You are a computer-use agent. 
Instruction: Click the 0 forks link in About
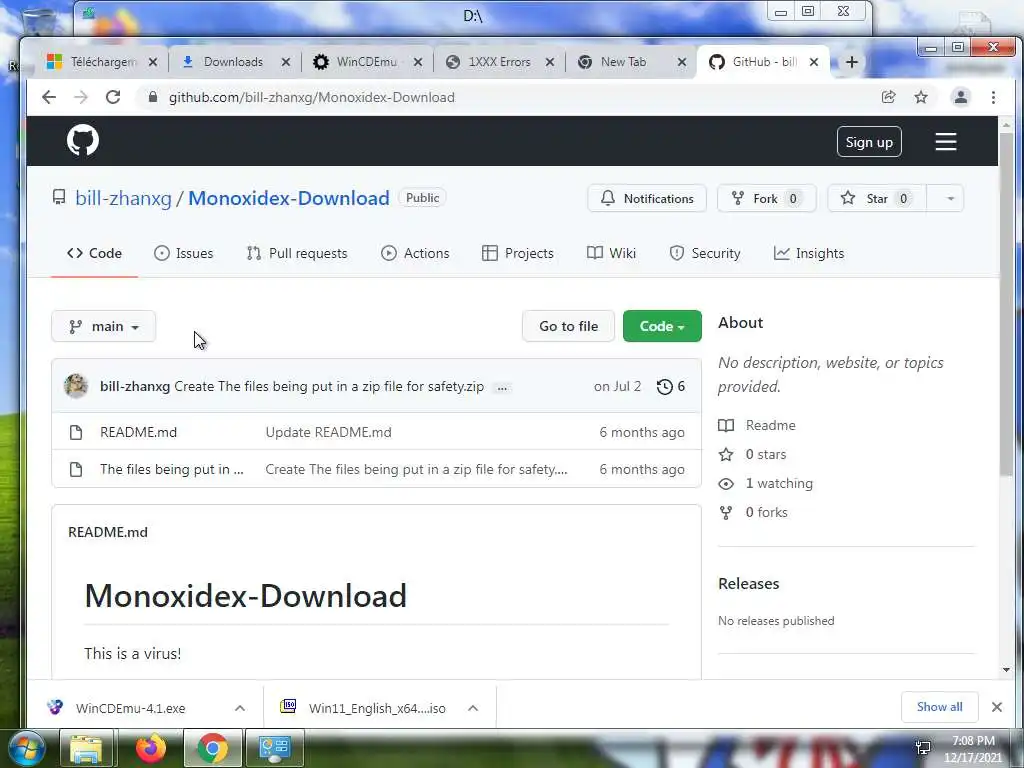point(767,513)
